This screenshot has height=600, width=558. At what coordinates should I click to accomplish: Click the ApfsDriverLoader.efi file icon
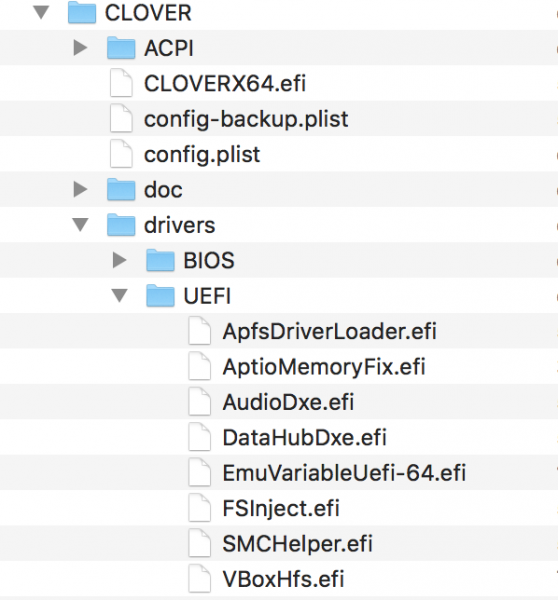pyautogui.click(x=200, y=331)
